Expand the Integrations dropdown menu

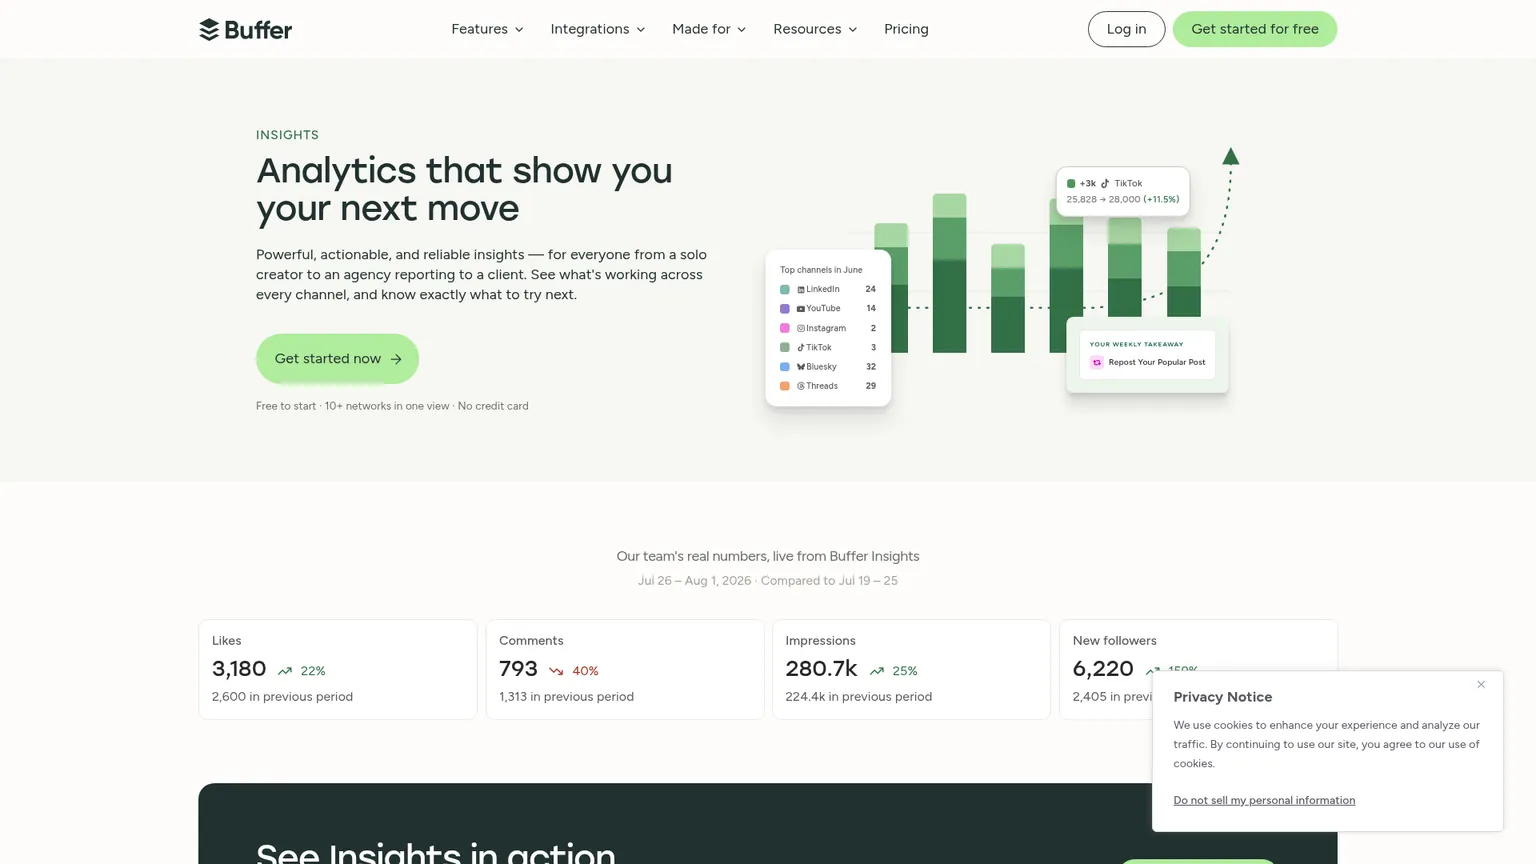[x=597, y=29]
